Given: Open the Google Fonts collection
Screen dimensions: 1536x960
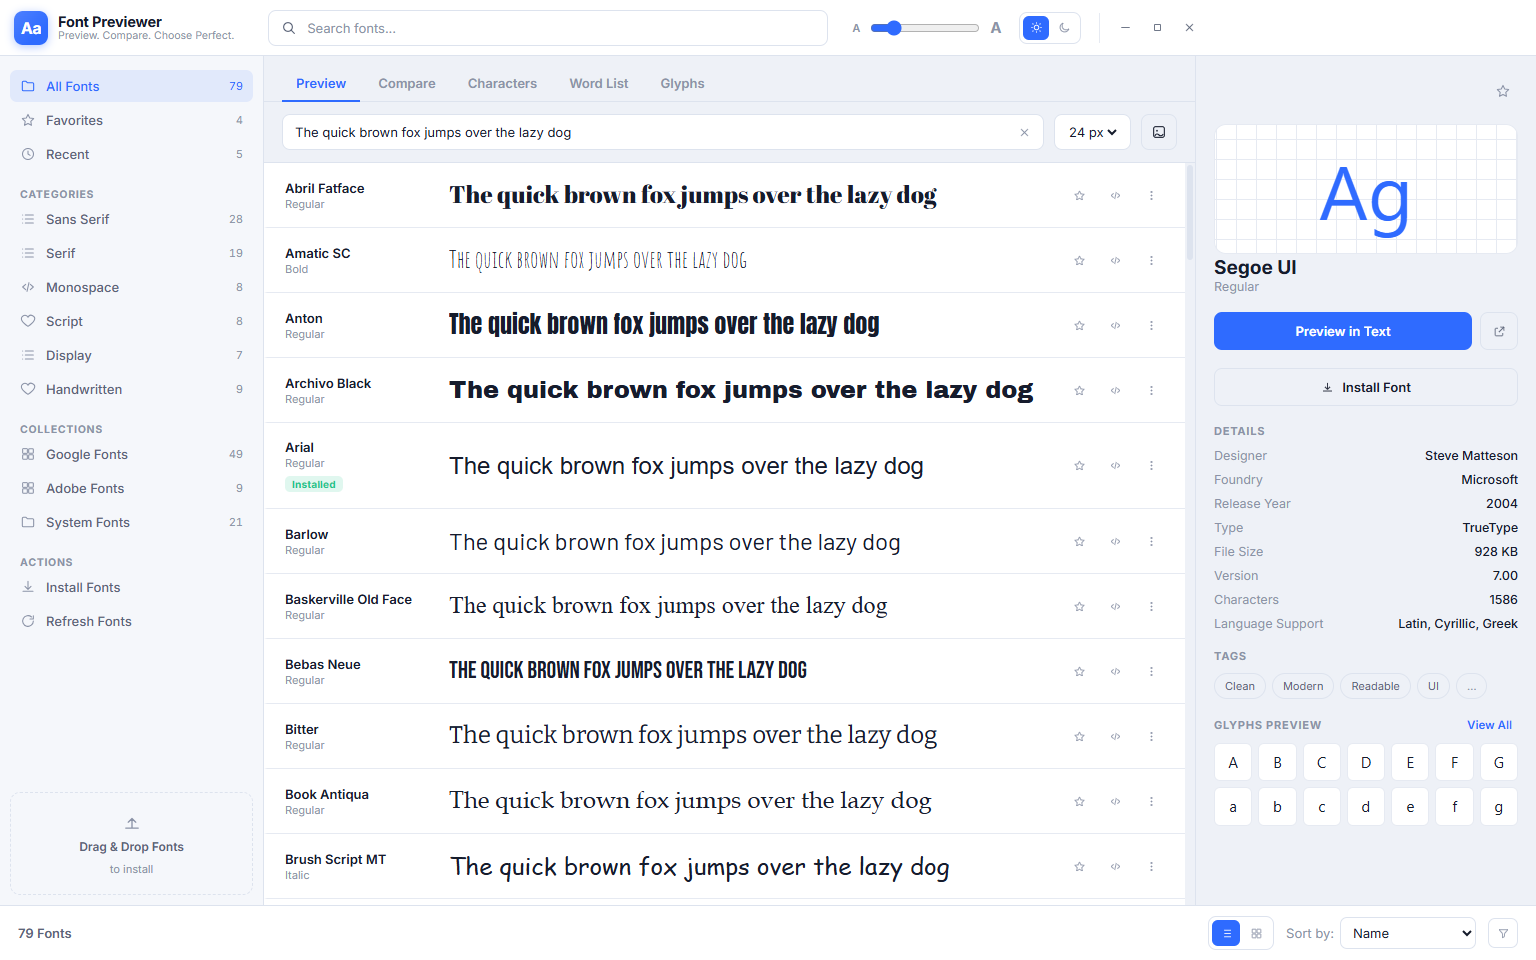Looking at the screenshot, I should (x=131, y=454).
